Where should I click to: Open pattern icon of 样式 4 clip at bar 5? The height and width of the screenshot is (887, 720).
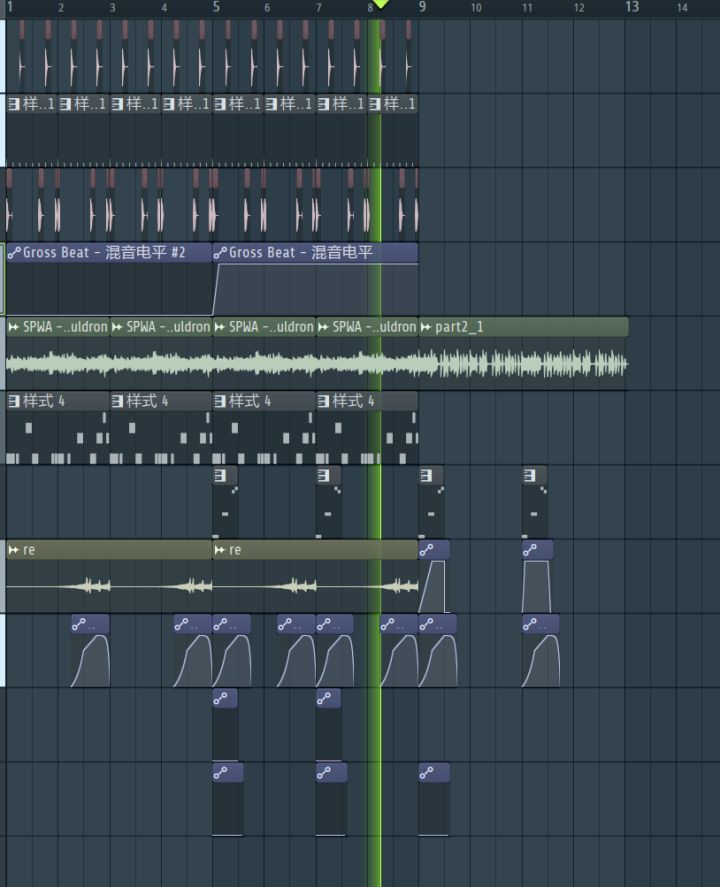tap(220, 402)
